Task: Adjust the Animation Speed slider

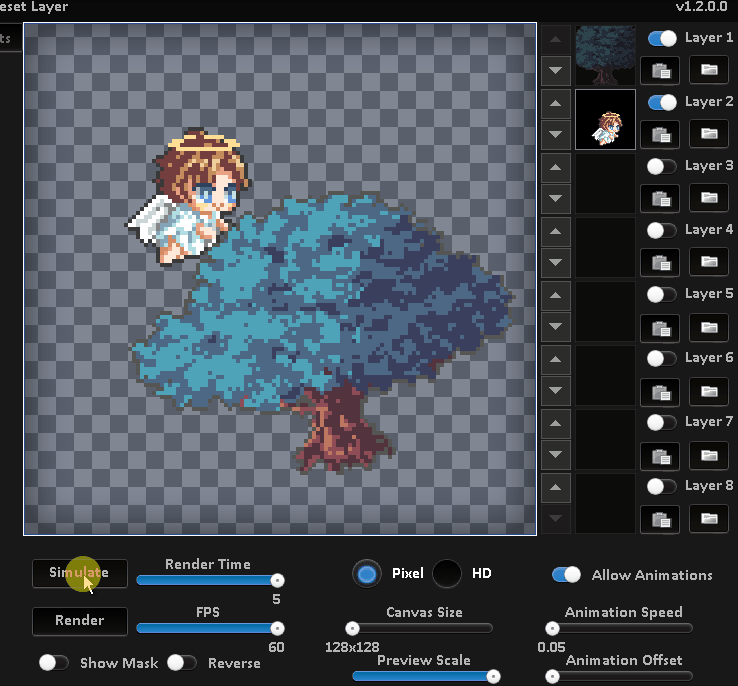Action: click(619, 628)
